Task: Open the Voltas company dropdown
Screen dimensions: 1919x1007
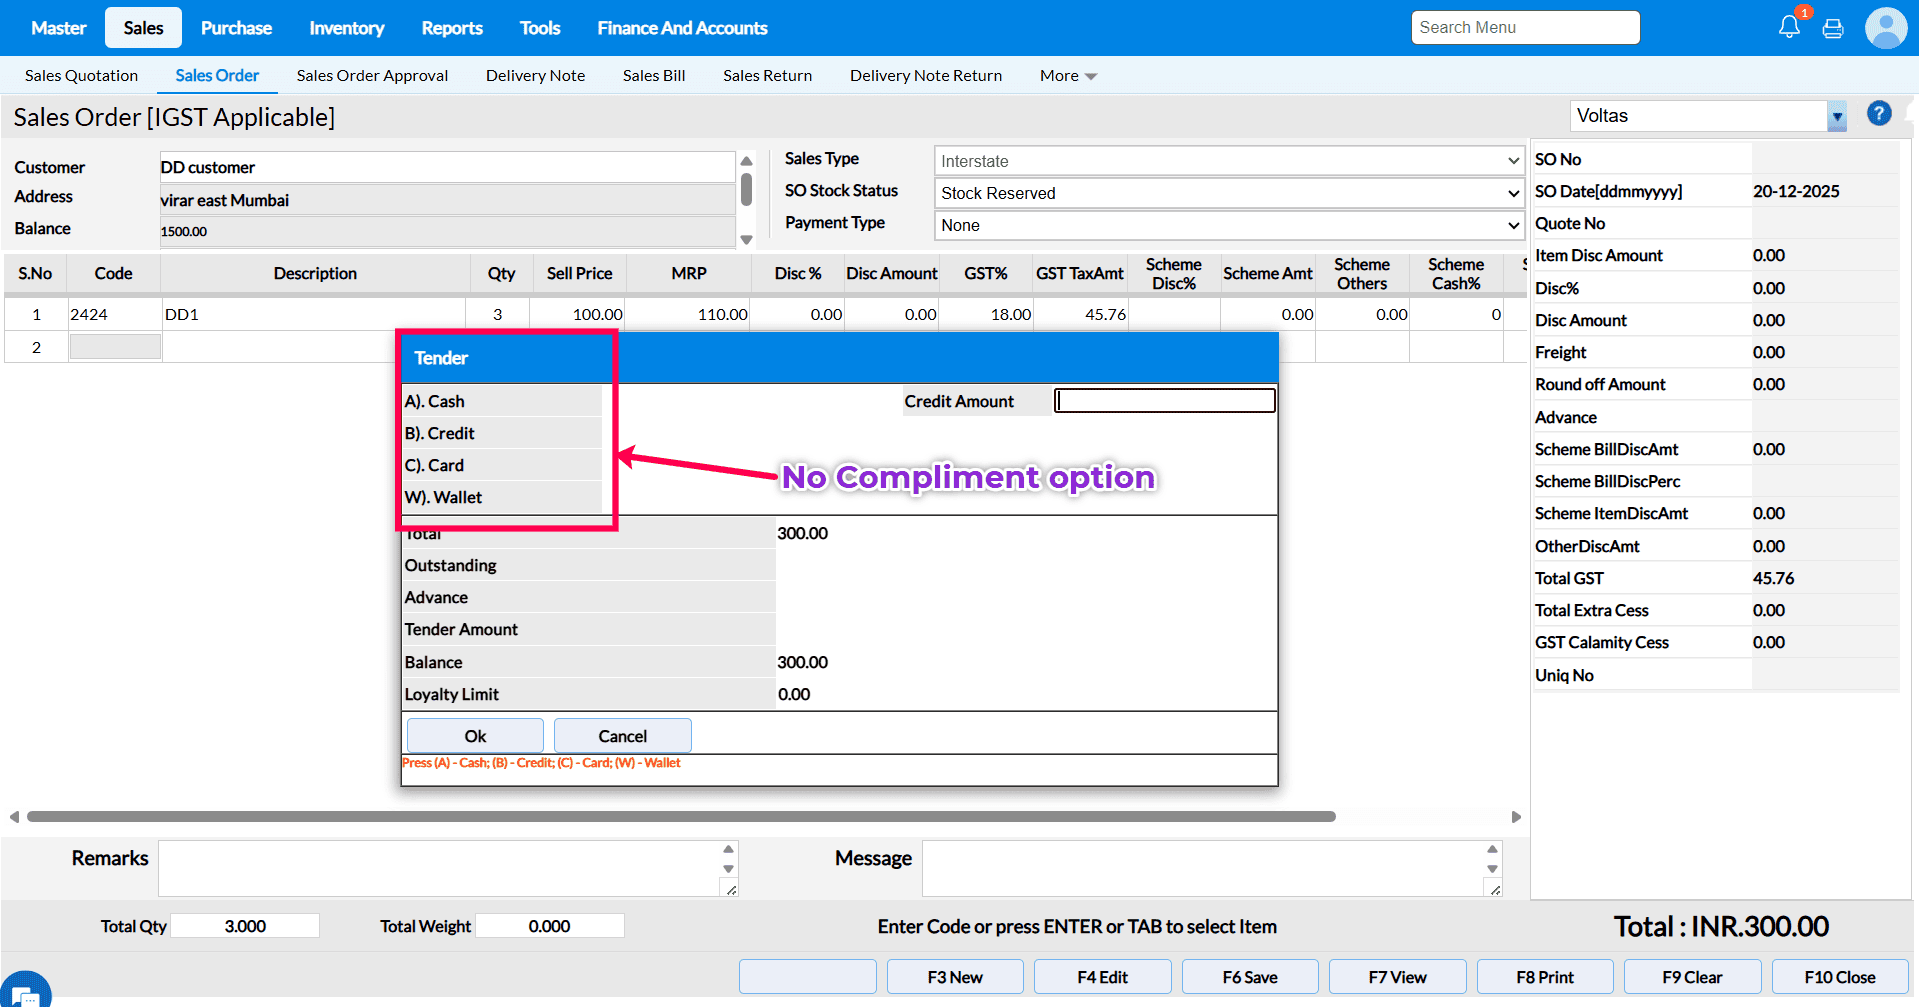Action: pos(1836,116)
